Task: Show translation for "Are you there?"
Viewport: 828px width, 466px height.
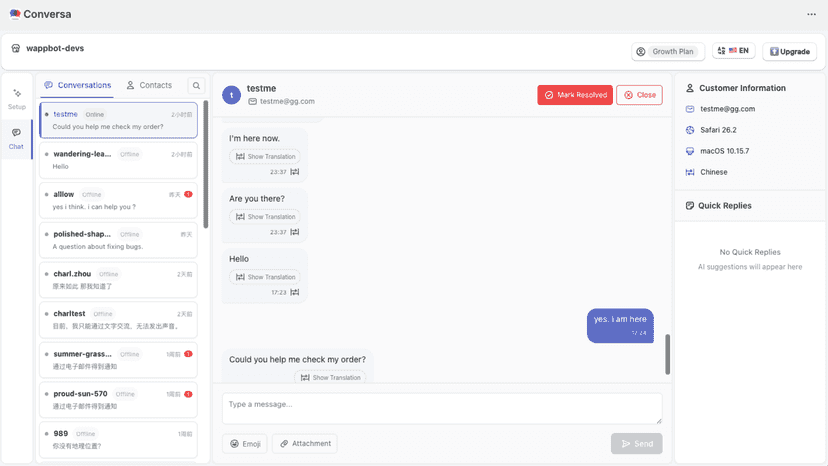Action: point(265,217)
